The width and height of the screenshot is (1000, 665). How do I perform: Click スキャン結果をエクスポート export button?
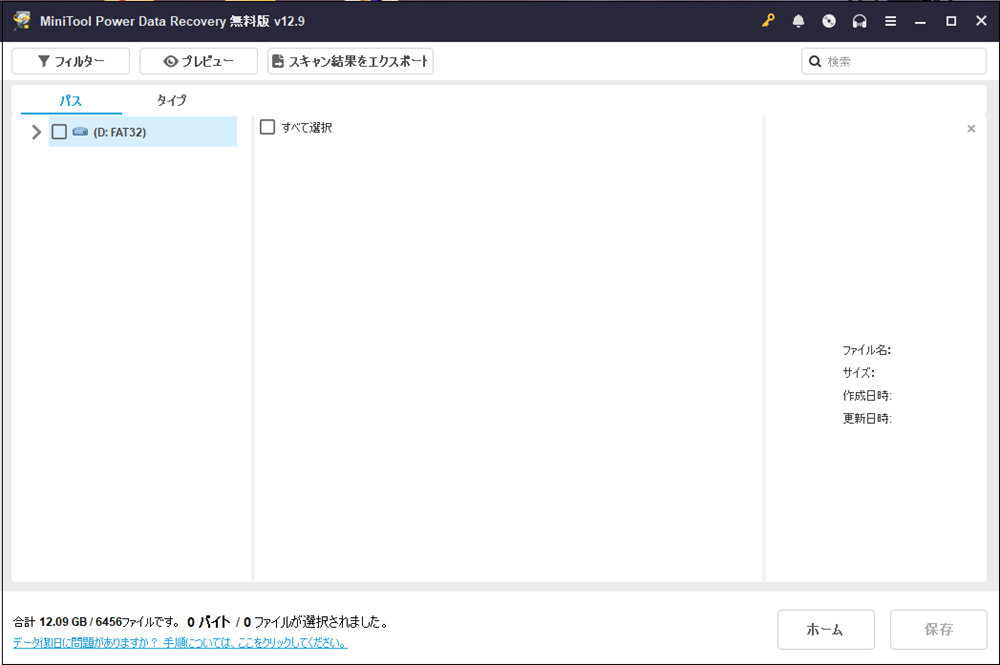pos(350,61)
